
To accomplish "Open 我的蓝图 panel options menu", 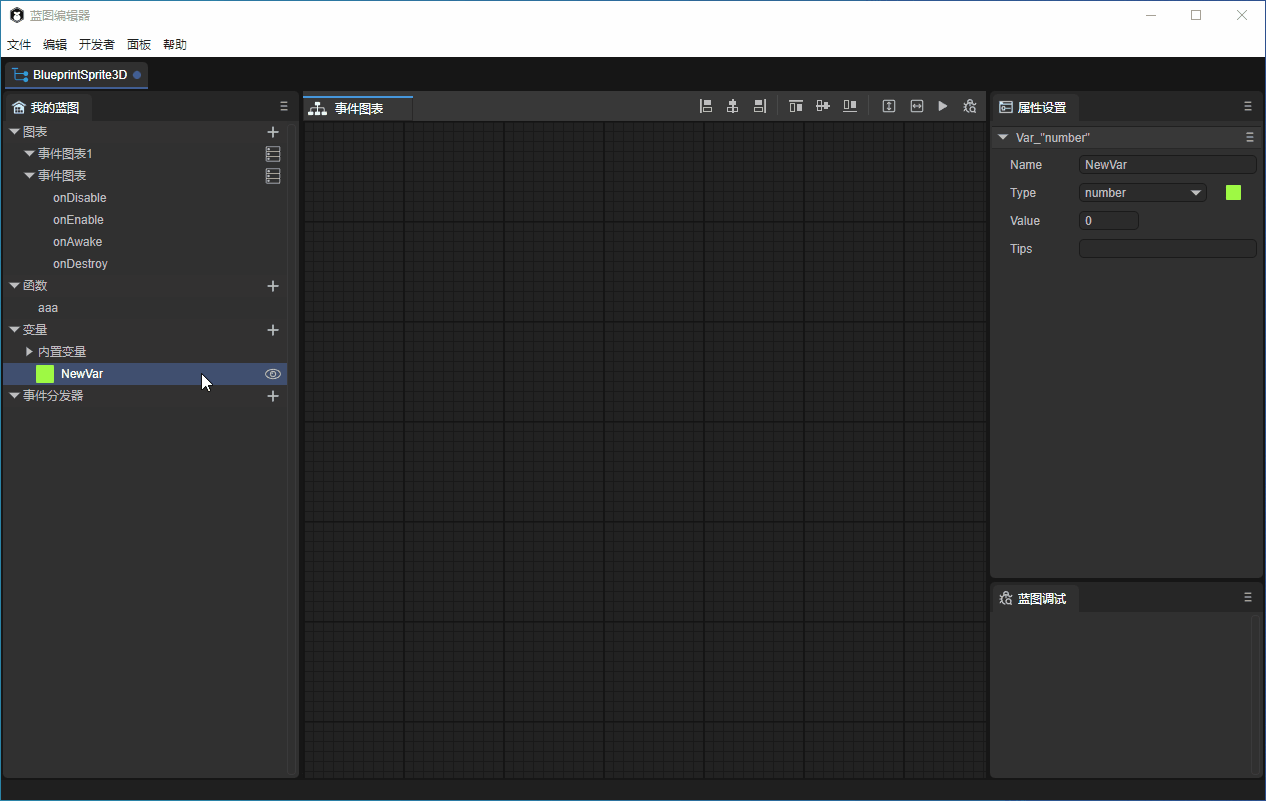I will point(284,107).
